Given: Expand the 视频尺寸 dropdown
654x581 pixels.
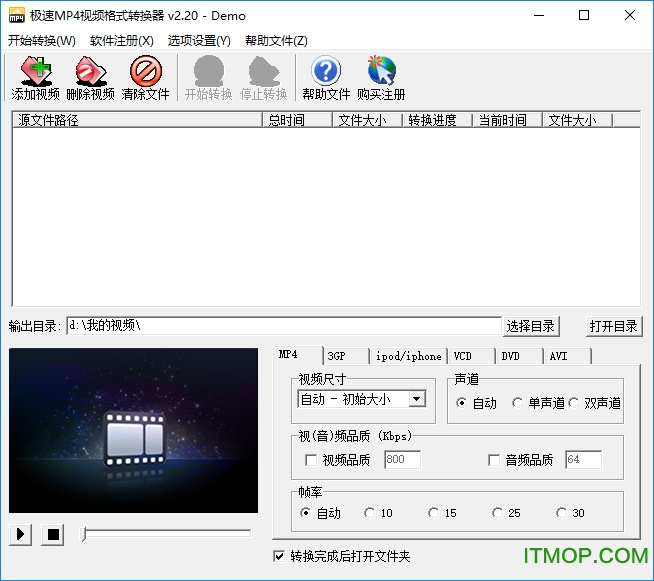Looking at the screenshot, I should 417,399.
